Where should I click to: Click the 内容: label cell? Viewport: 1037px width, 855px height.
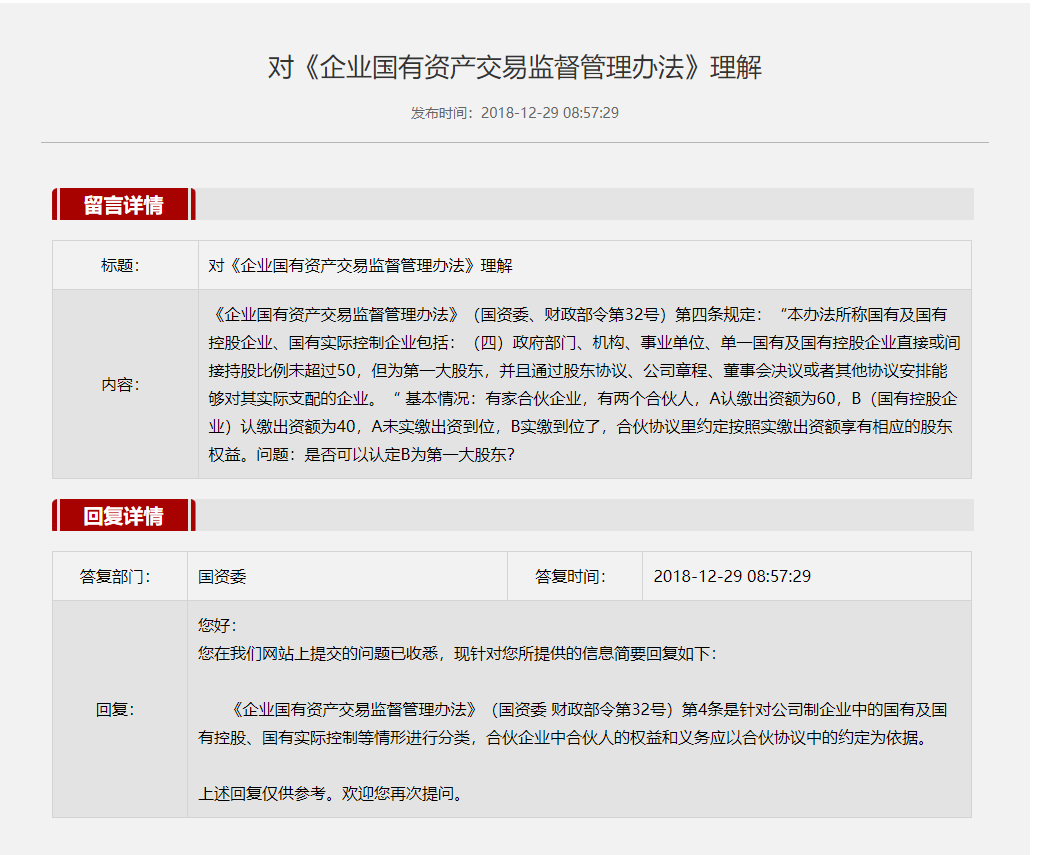pos(126,384)
